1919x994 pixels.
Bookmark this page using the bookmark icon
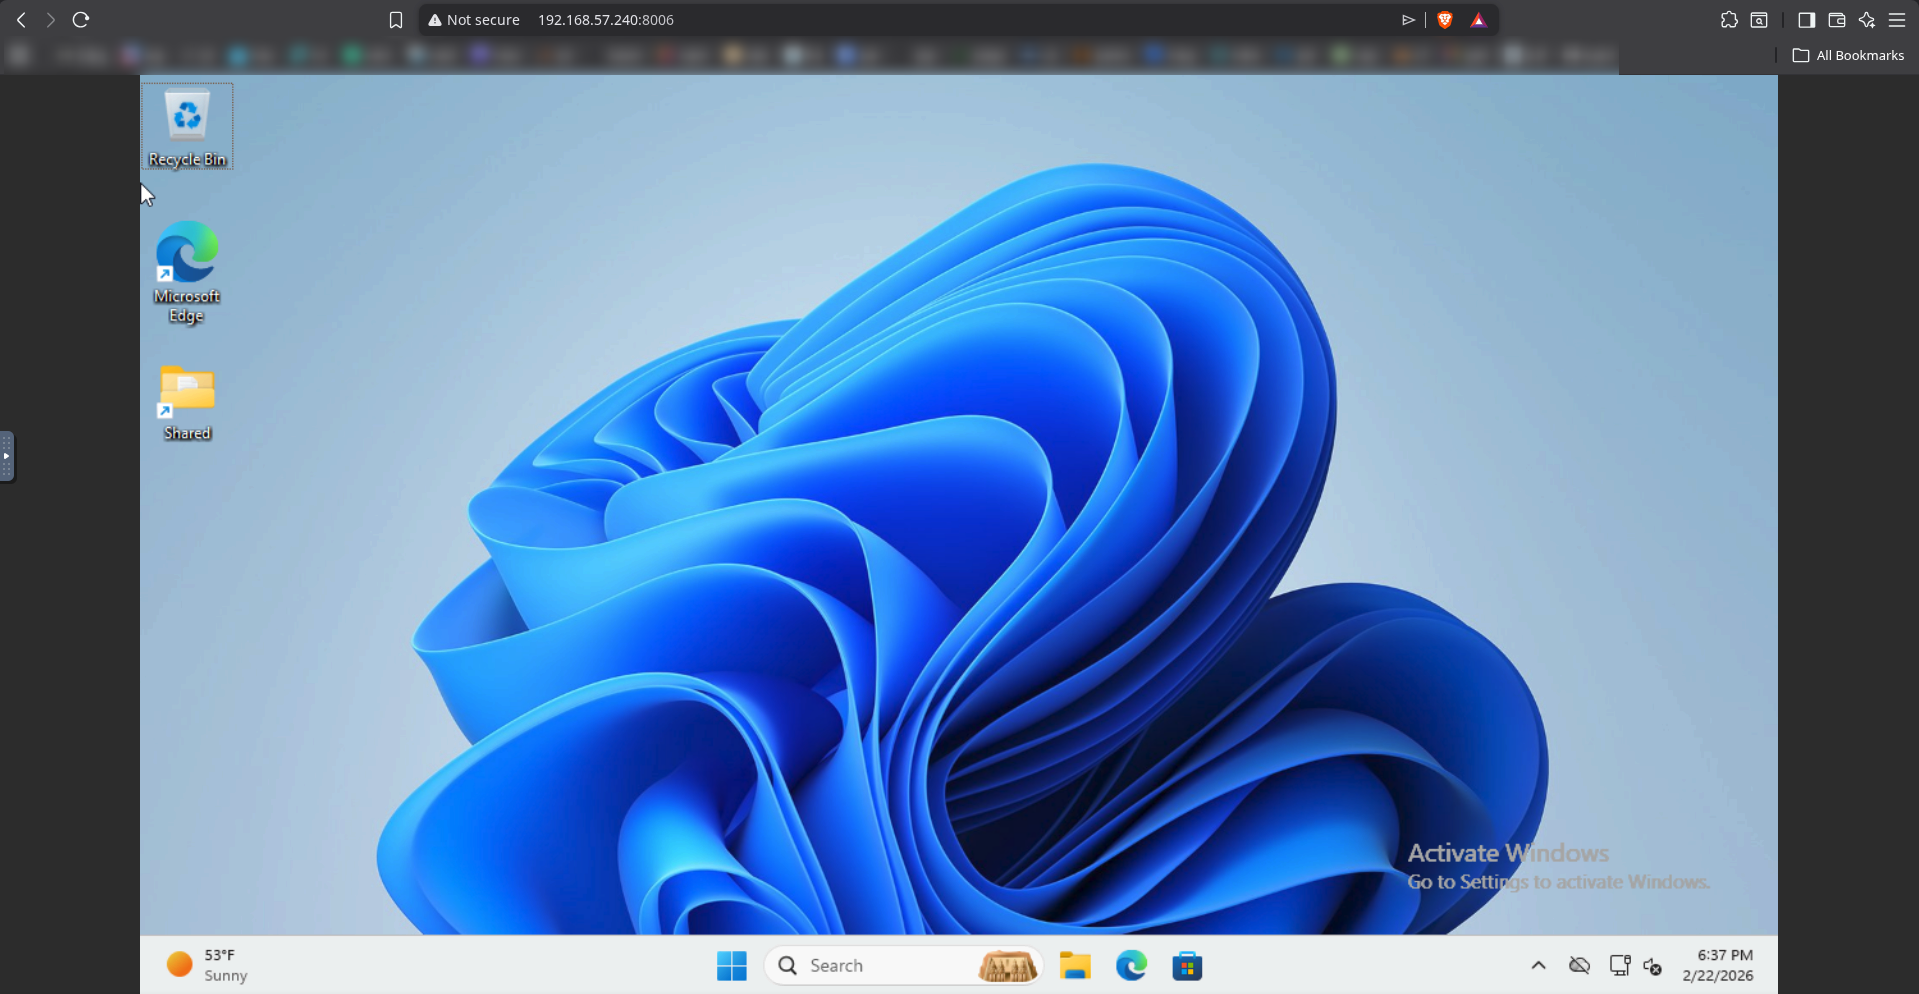(x=396, y=20)
